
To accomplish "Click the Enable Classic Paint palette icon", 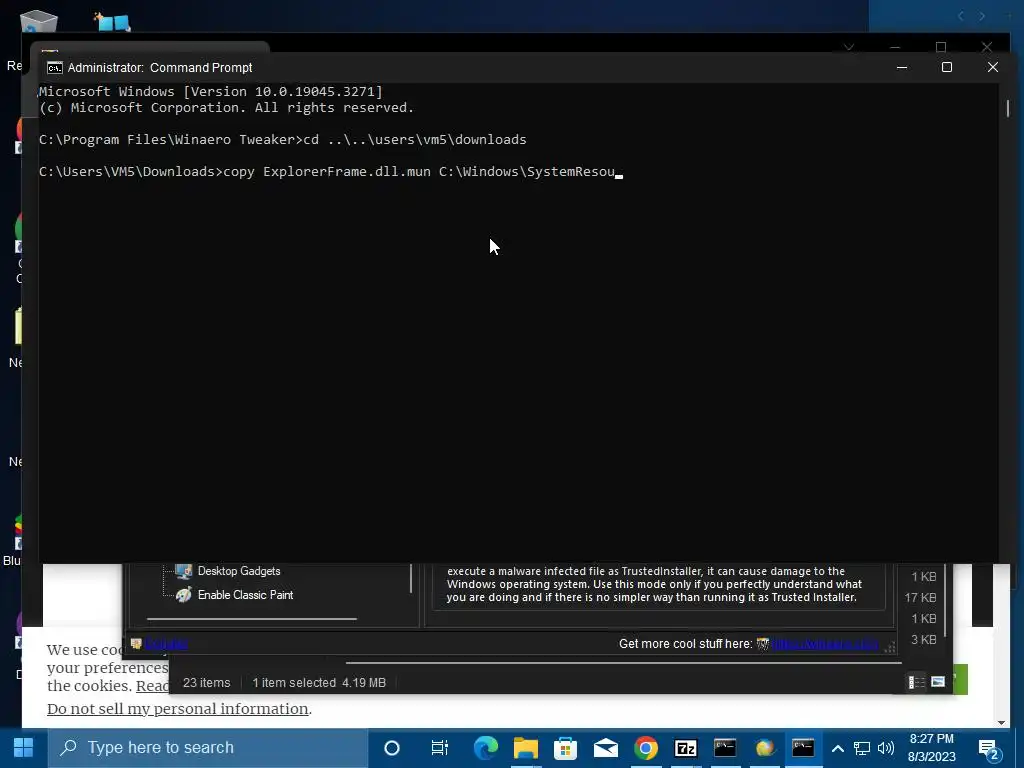I will click(184, 595).
